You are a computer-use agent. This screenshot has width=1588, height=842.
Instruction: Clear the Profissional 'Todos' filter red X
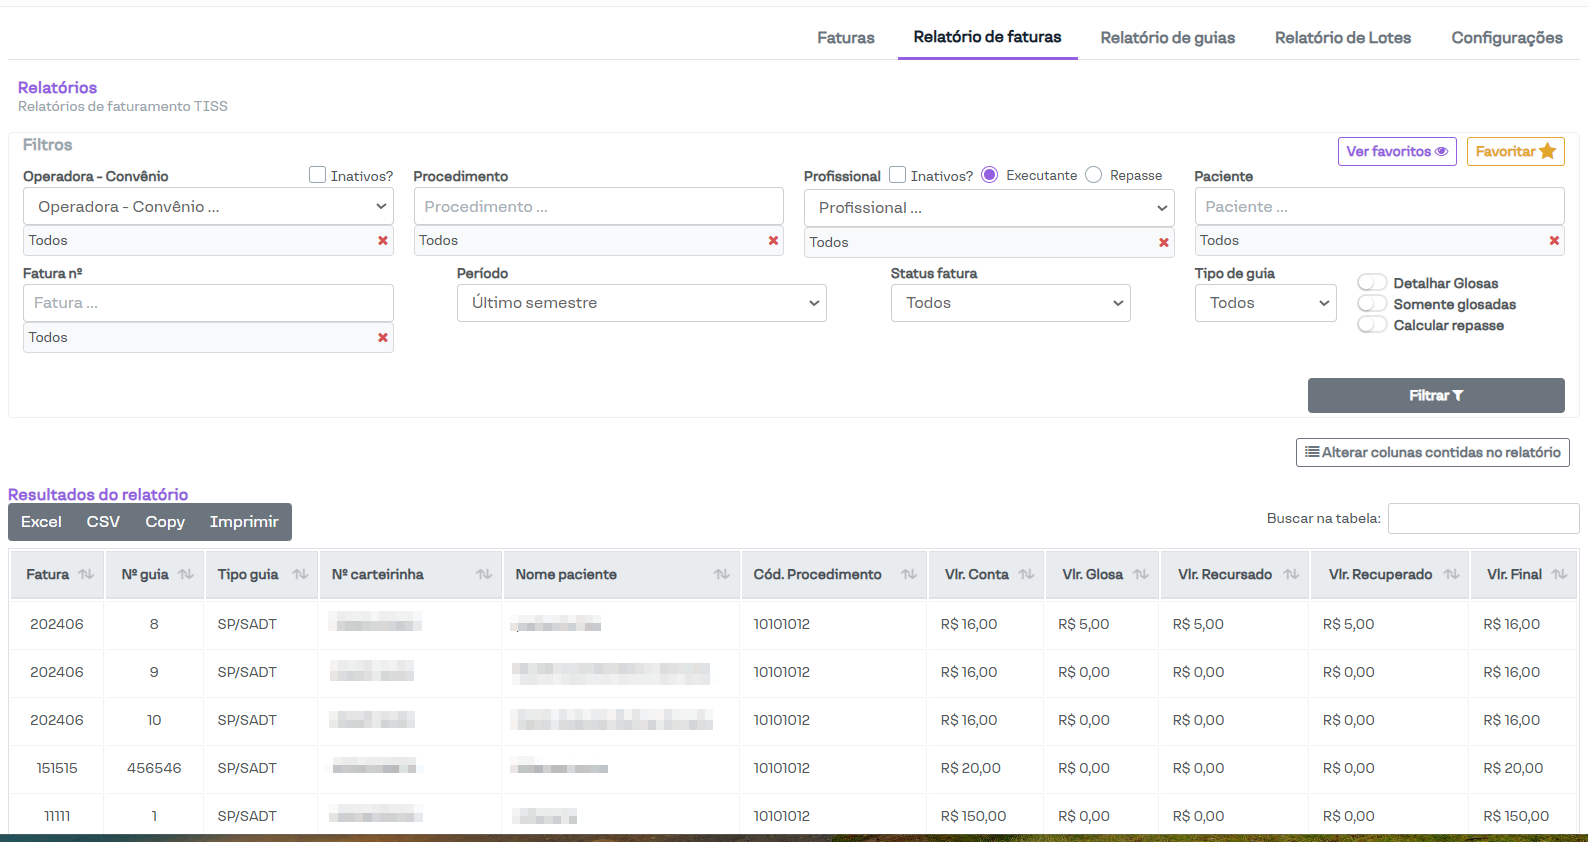tap(1163, 243)
